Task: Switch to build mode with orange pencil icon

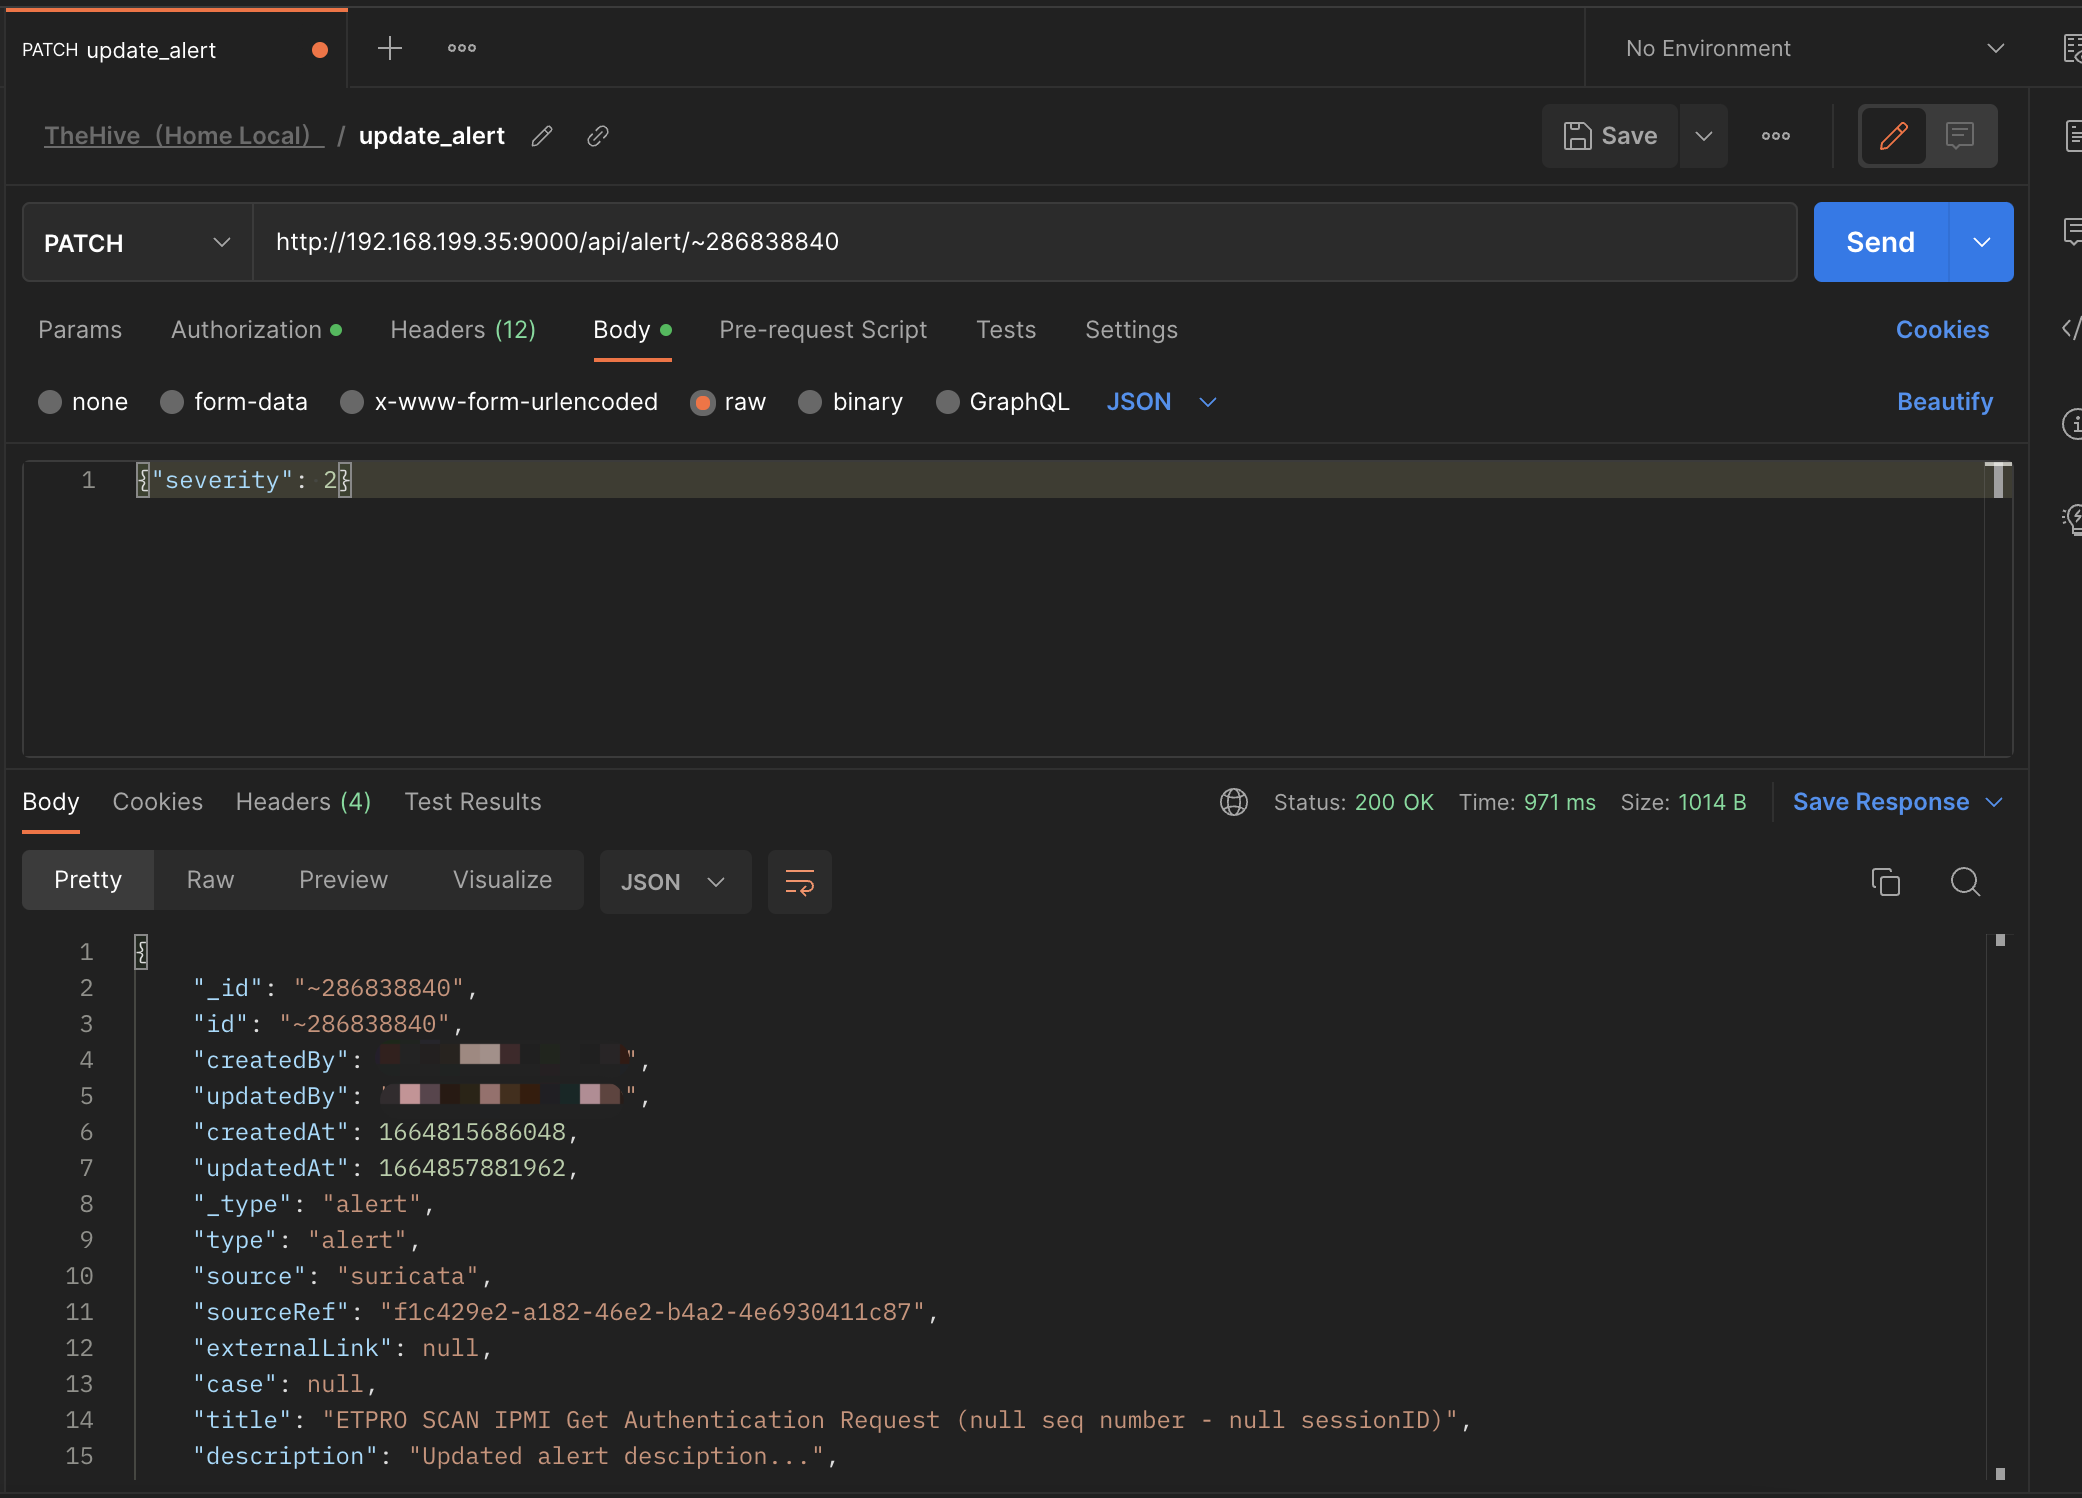Action: click(1893, 136)
